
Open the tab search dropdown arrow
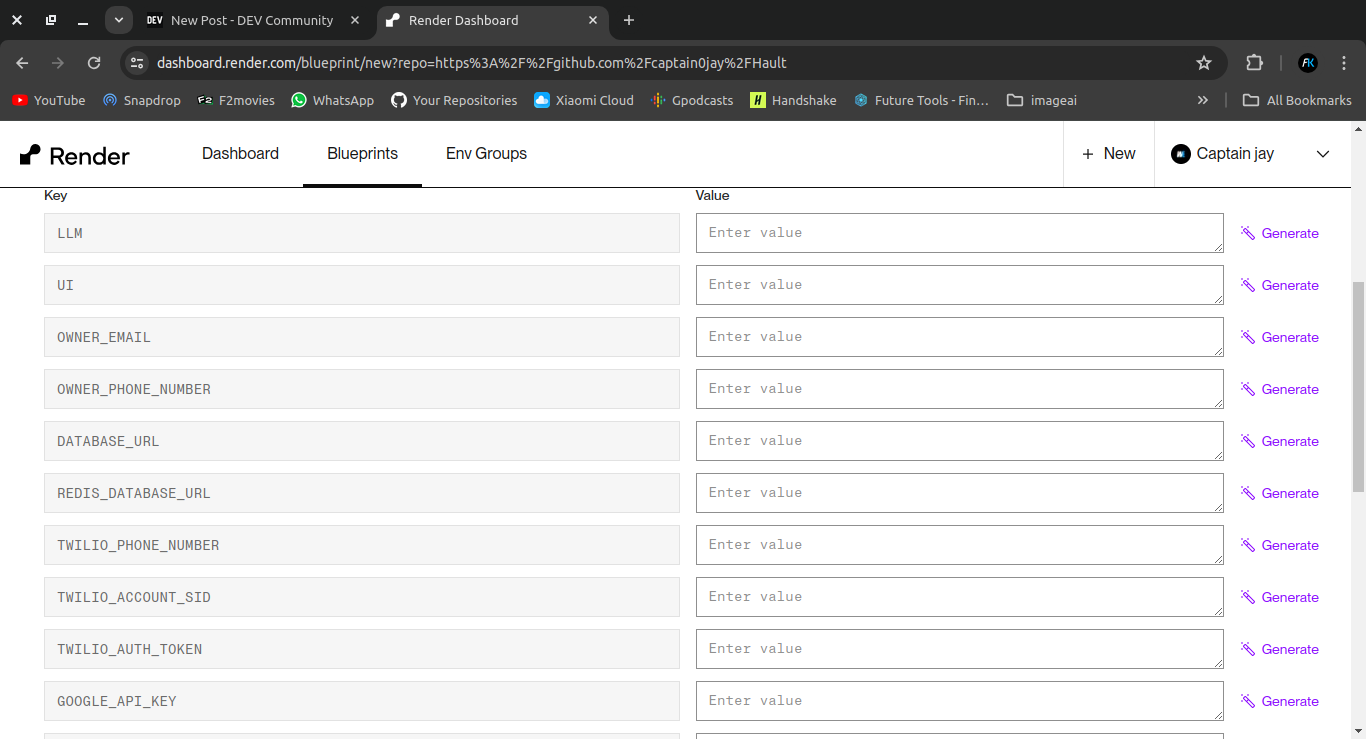click(119, 20)
